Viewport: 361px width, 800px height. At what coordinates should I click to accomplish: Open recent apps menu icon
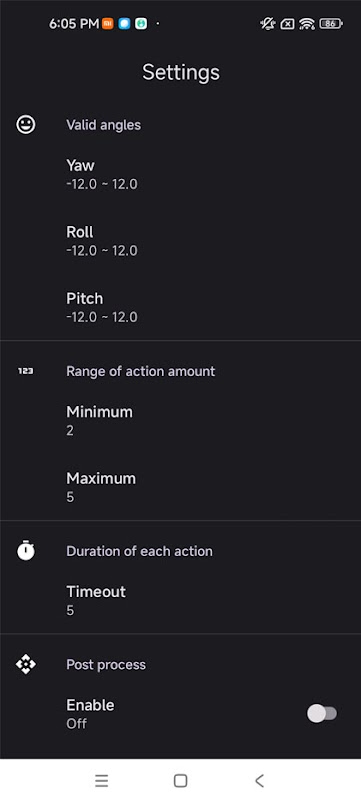[101, 780]
